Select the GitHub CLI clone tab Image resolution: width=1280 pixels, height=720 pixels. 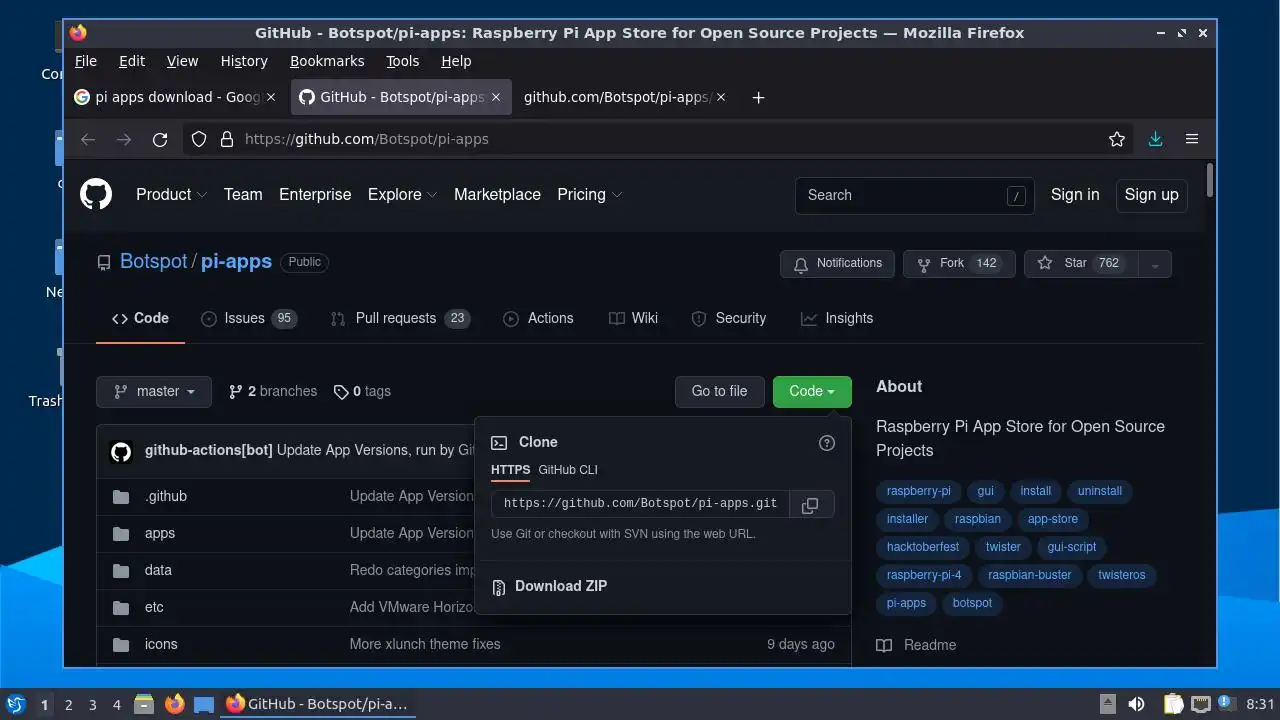(568, 469)
